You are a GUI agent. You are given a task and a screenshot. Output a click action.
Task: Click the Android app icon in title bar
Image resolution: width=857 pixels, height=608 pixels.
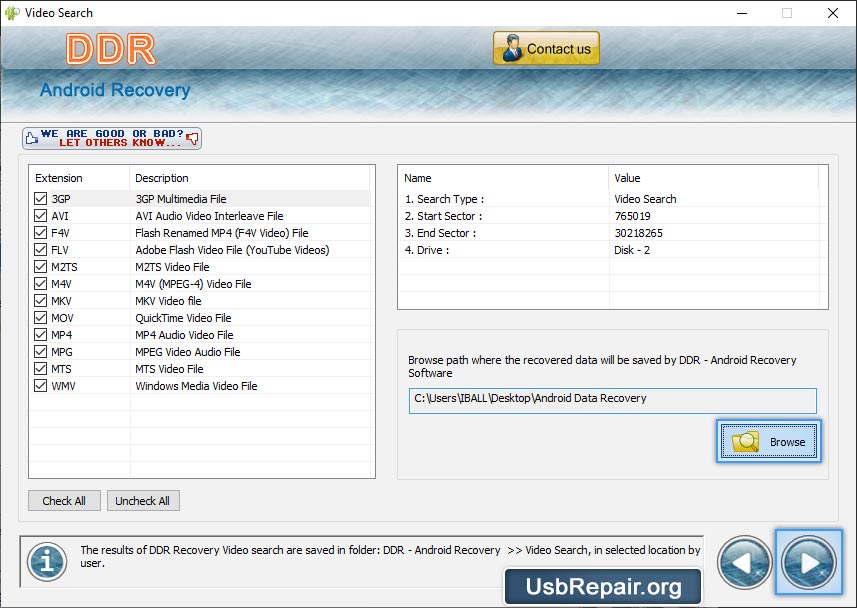(12, 13)
